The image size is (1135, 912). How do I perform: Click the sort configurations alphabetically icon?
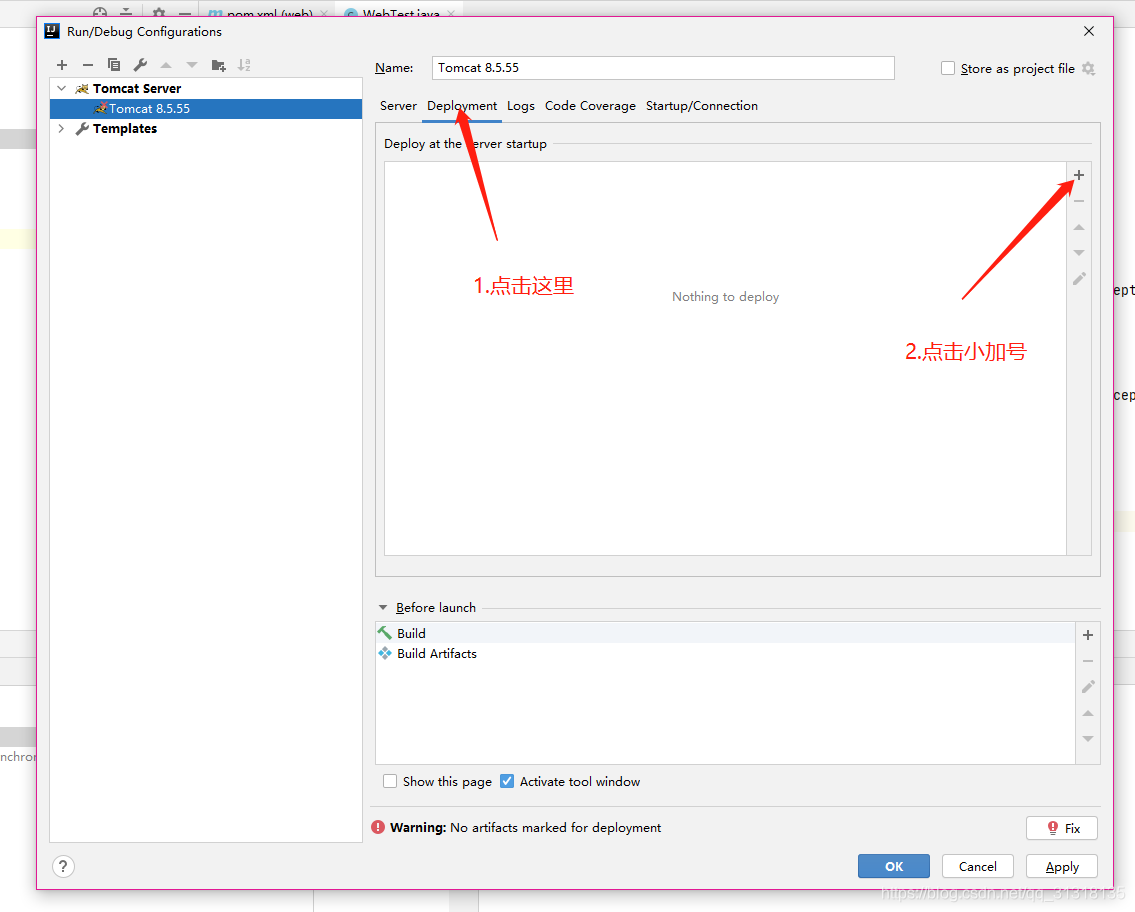coord(244,64)
